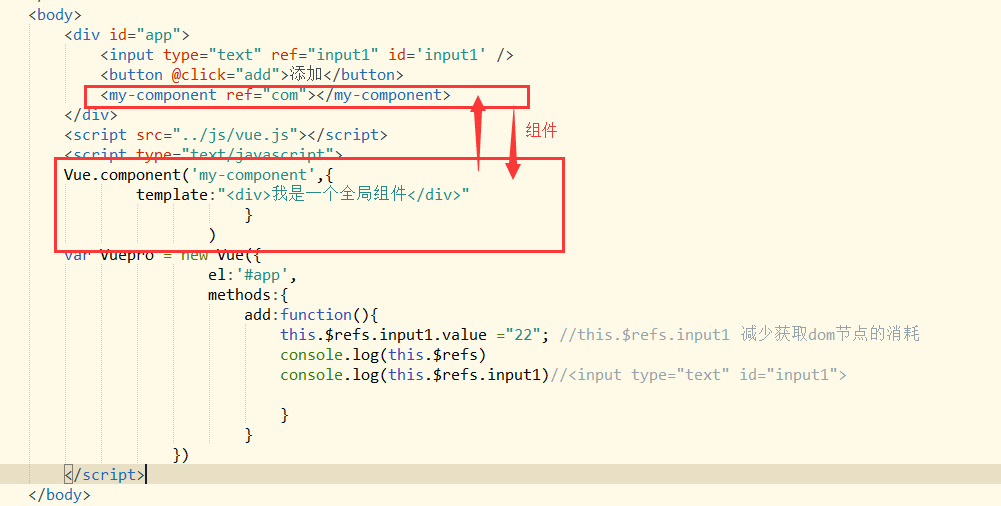Click the script src="../js/vue.js" line
This screenshot has height=506, width=1001.
(226, 135)
